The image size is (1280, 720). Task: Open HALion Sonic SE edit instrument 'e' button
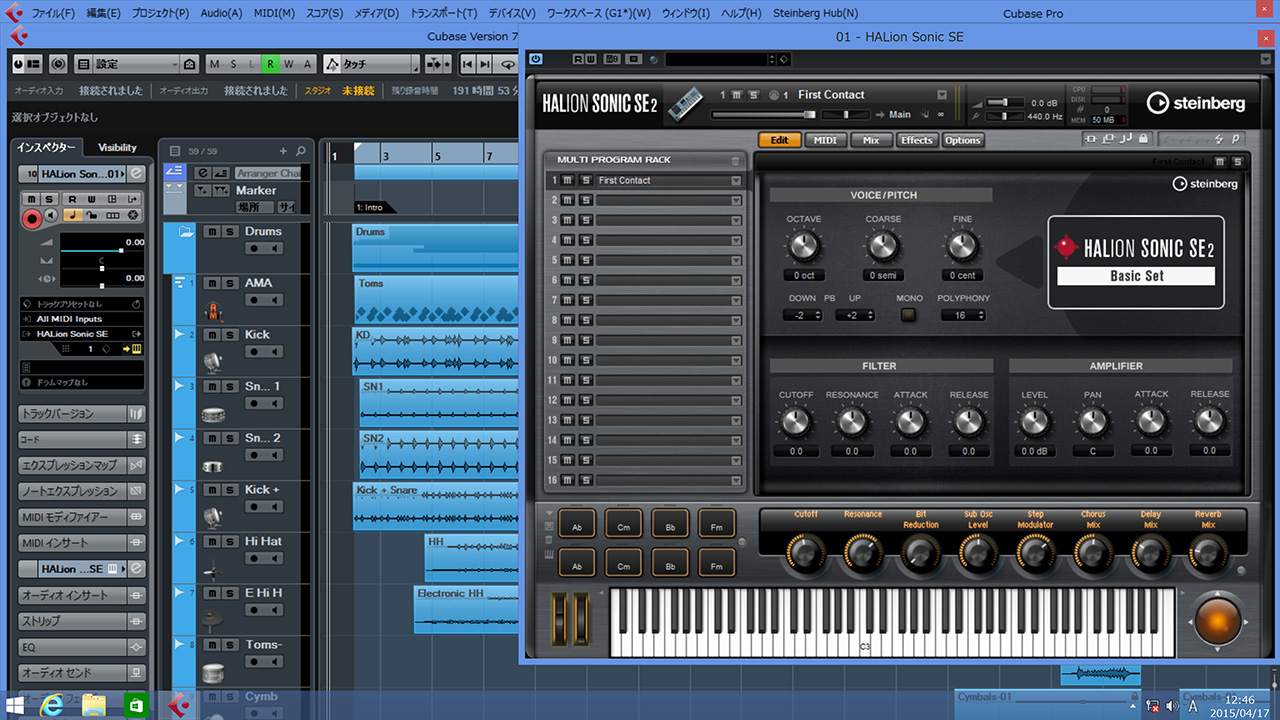(137, 174)
